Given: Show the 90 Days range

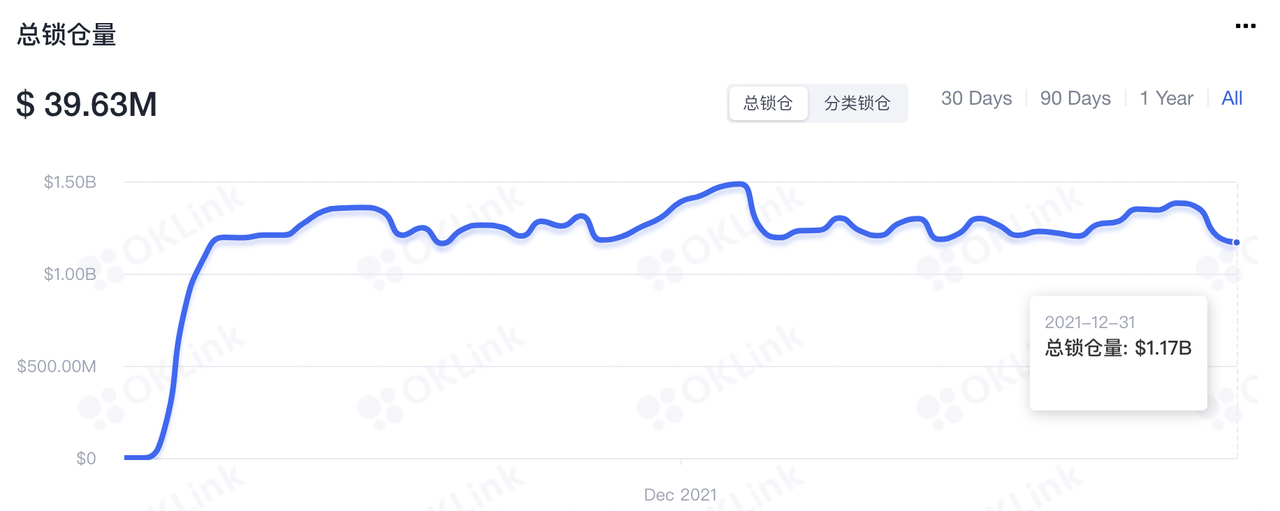Looking at the screenshot, I should pos(1075,98).
